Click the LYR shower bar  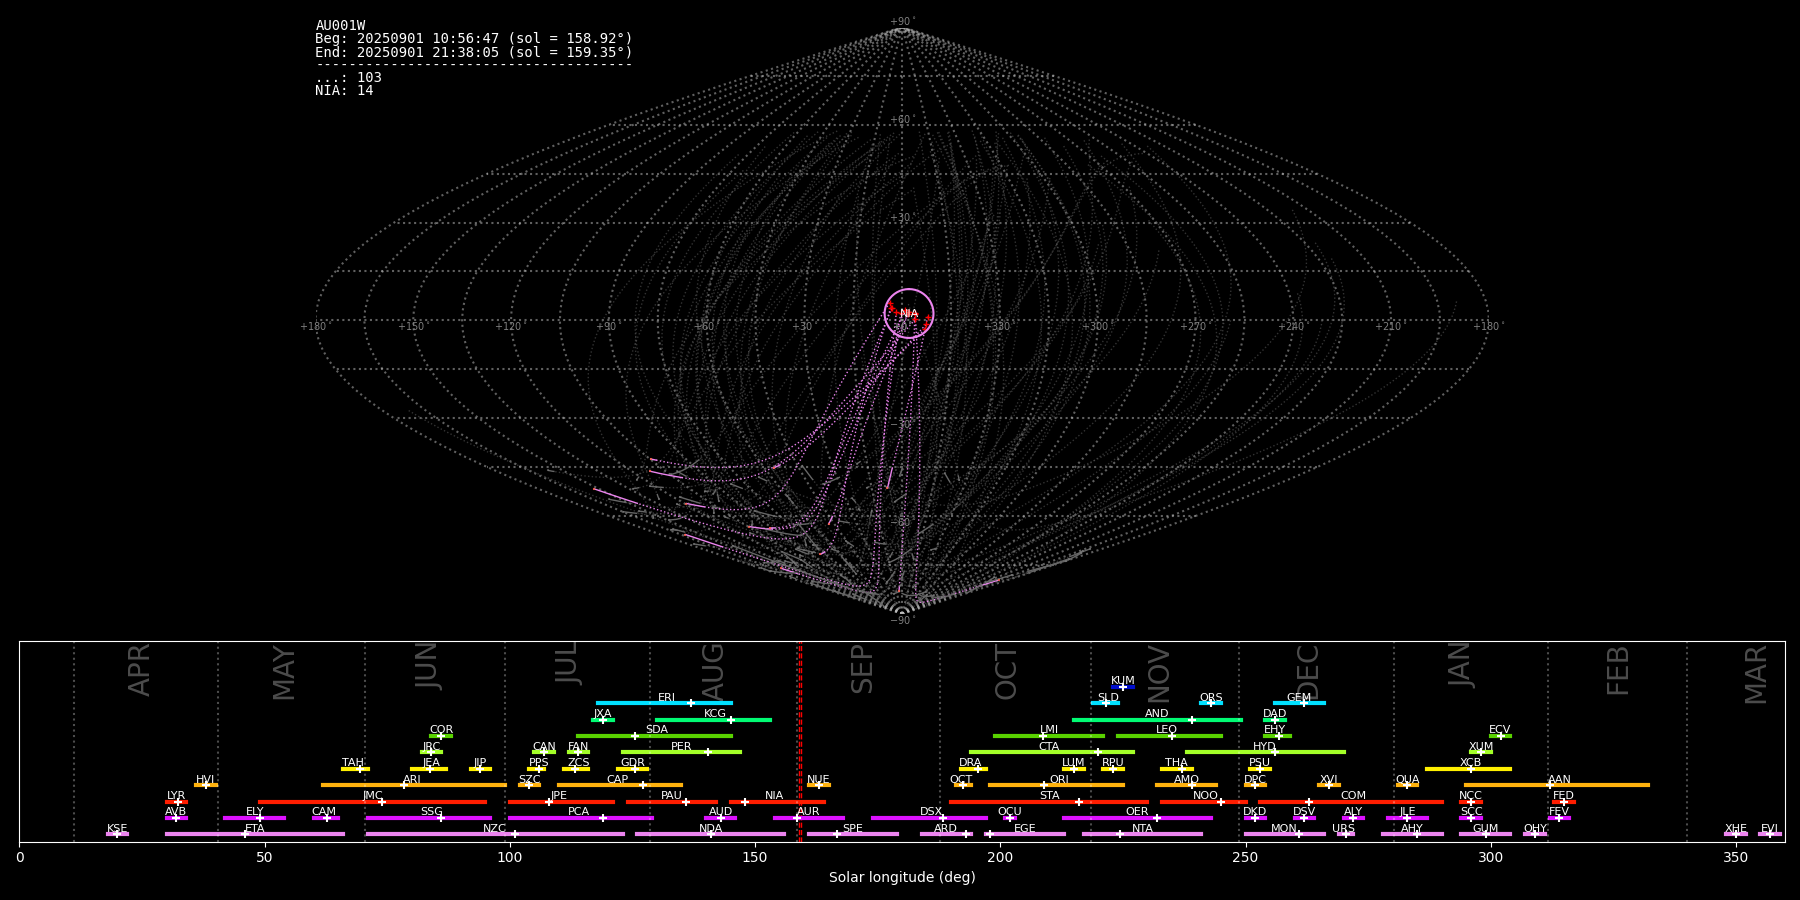tap(176, 802)
